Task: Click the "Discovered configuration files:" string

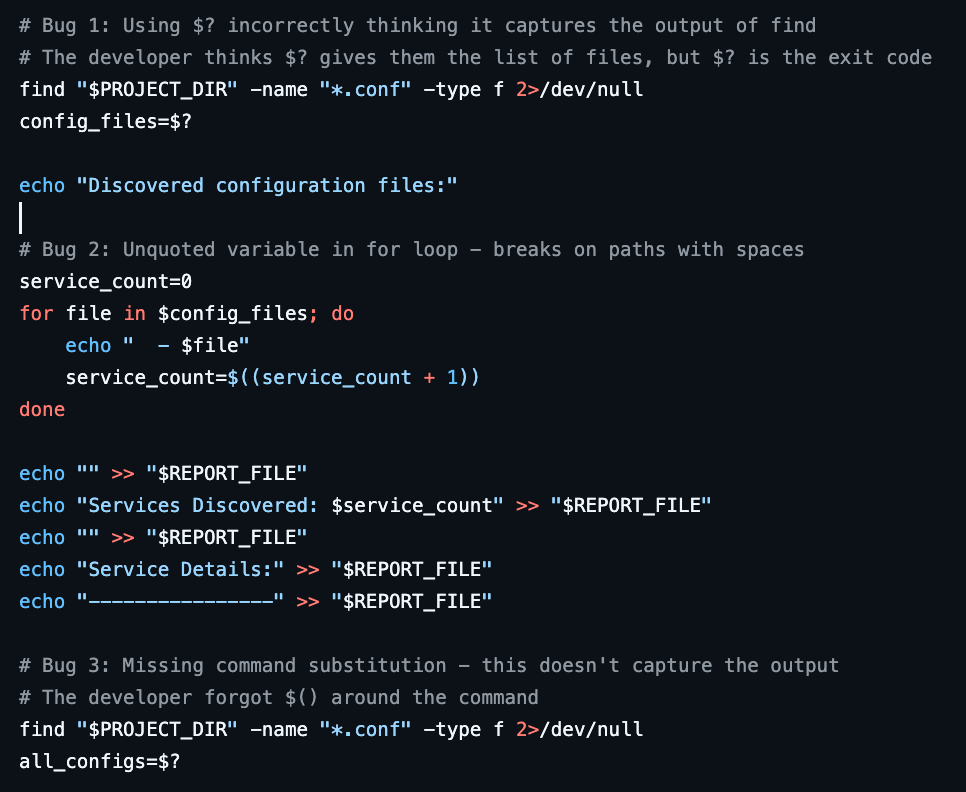Action: coord(266,185)
